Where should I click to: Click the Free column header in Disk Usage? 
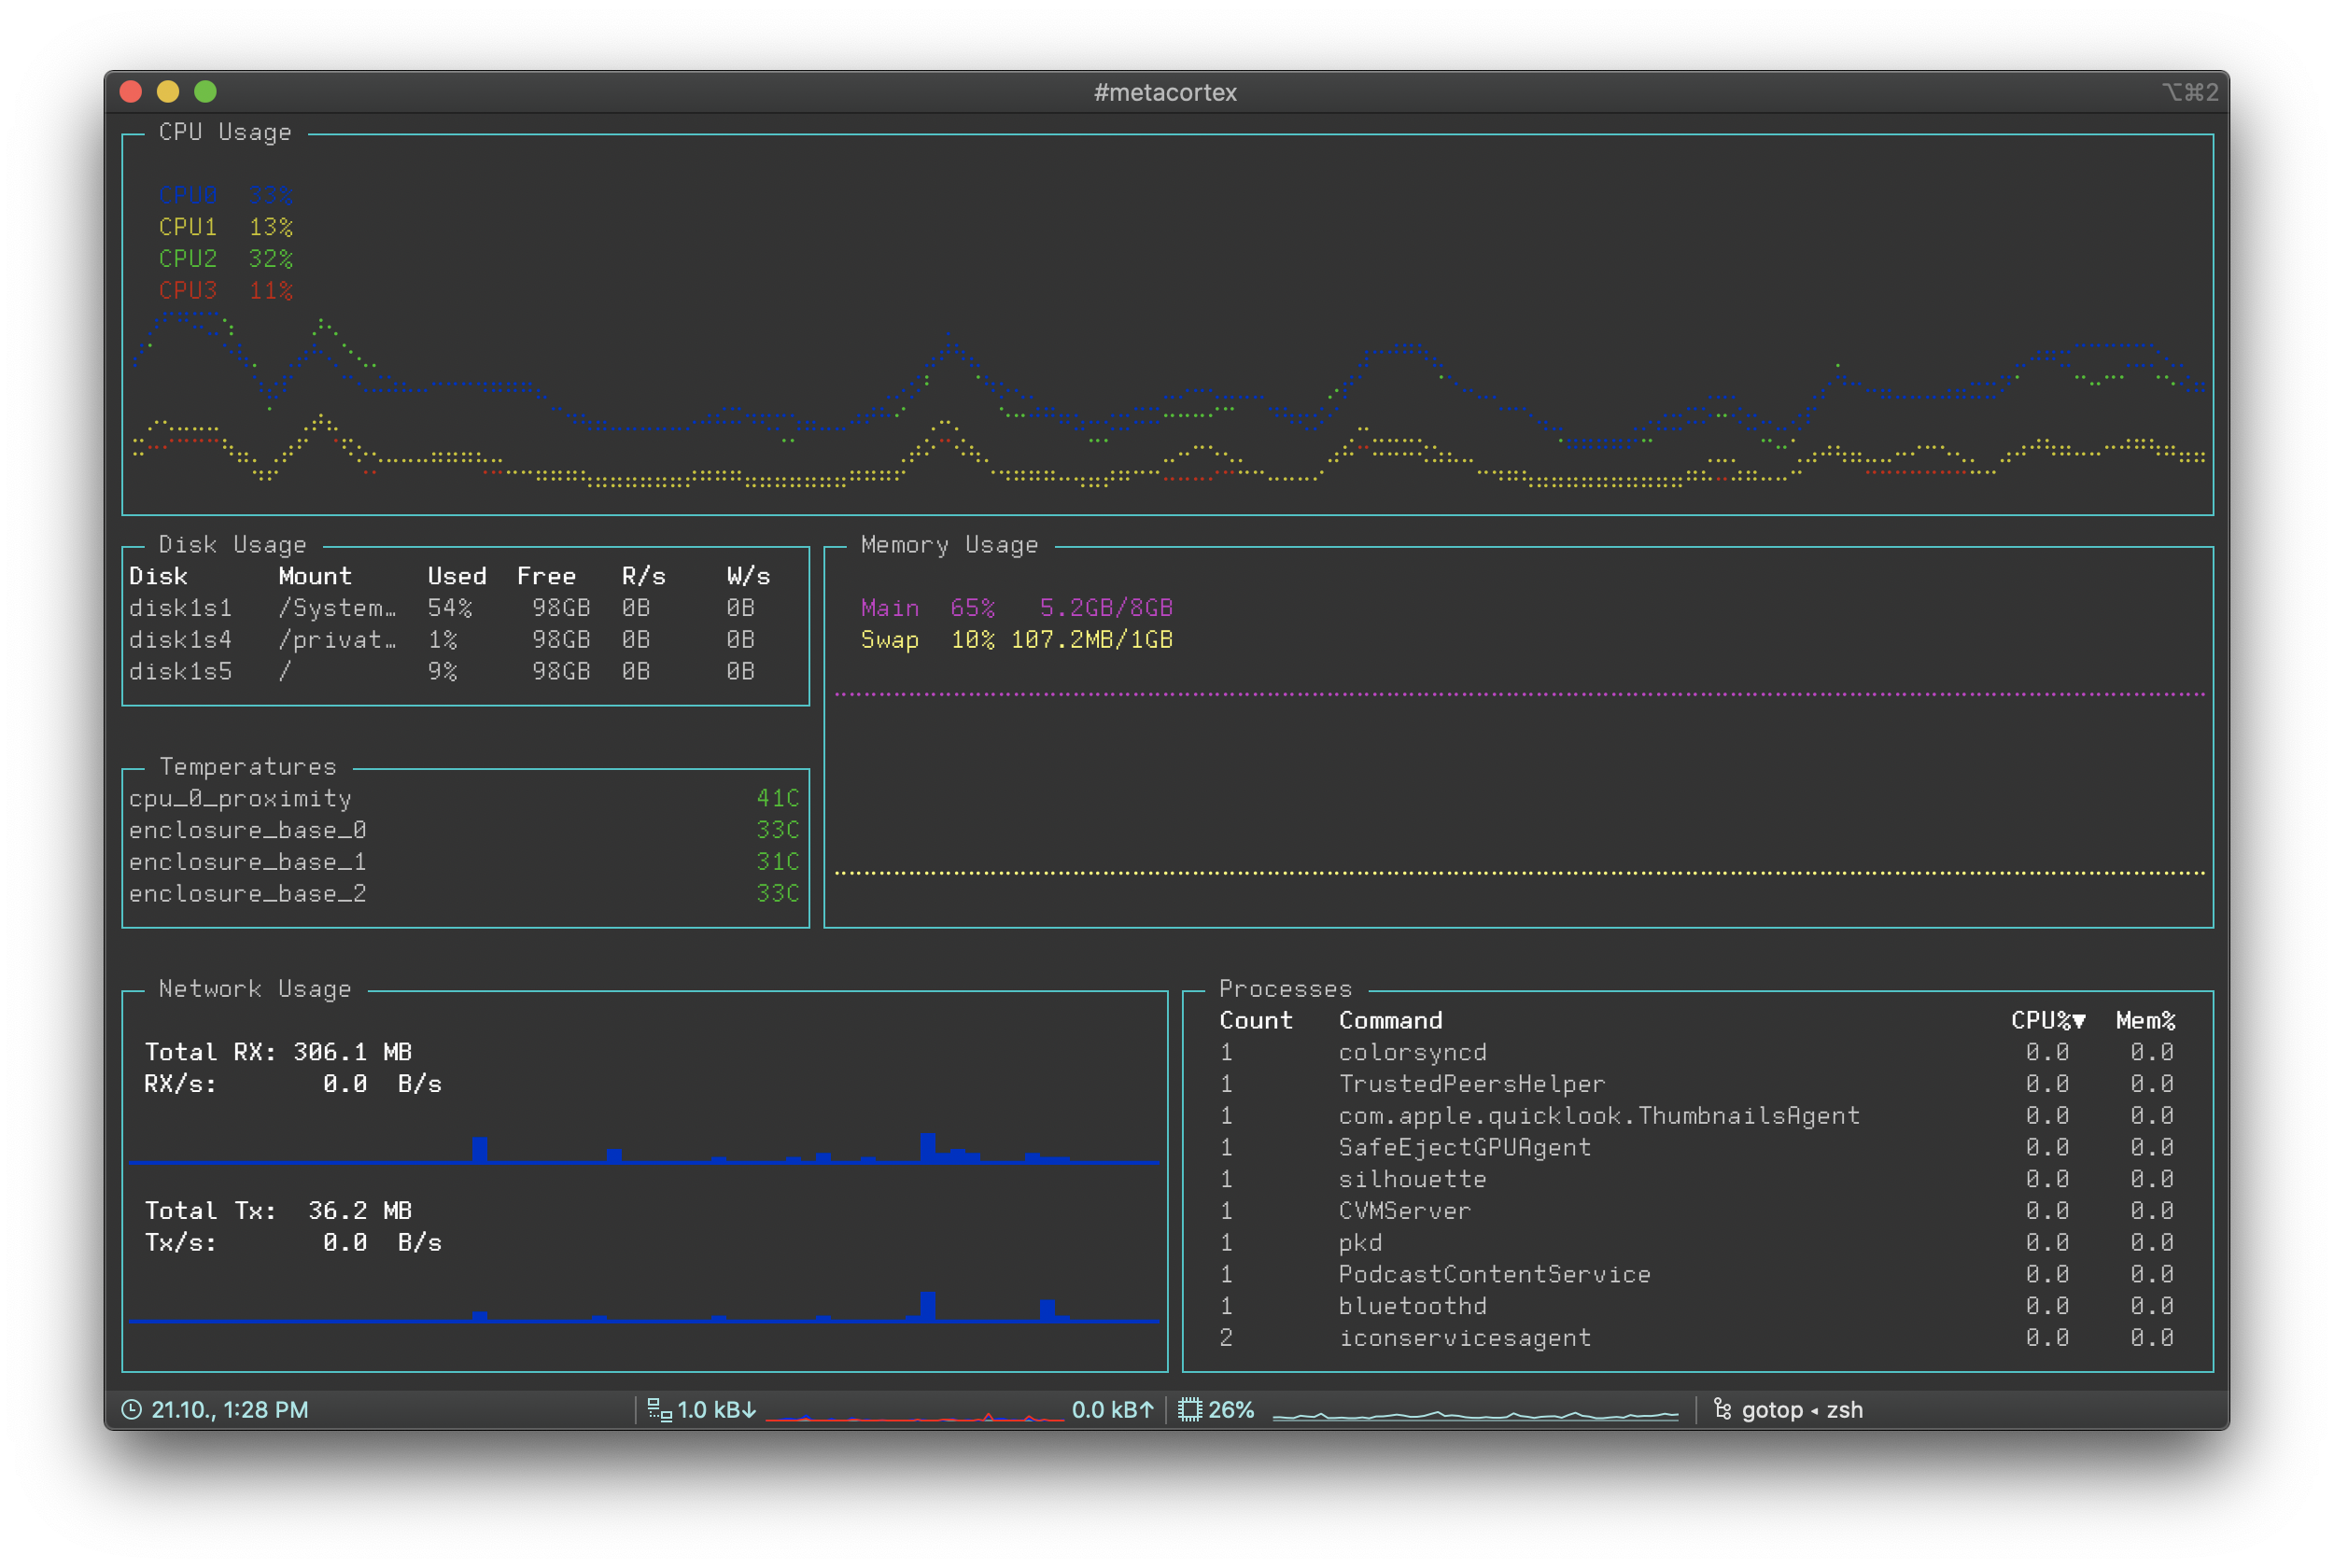[546, 577]
